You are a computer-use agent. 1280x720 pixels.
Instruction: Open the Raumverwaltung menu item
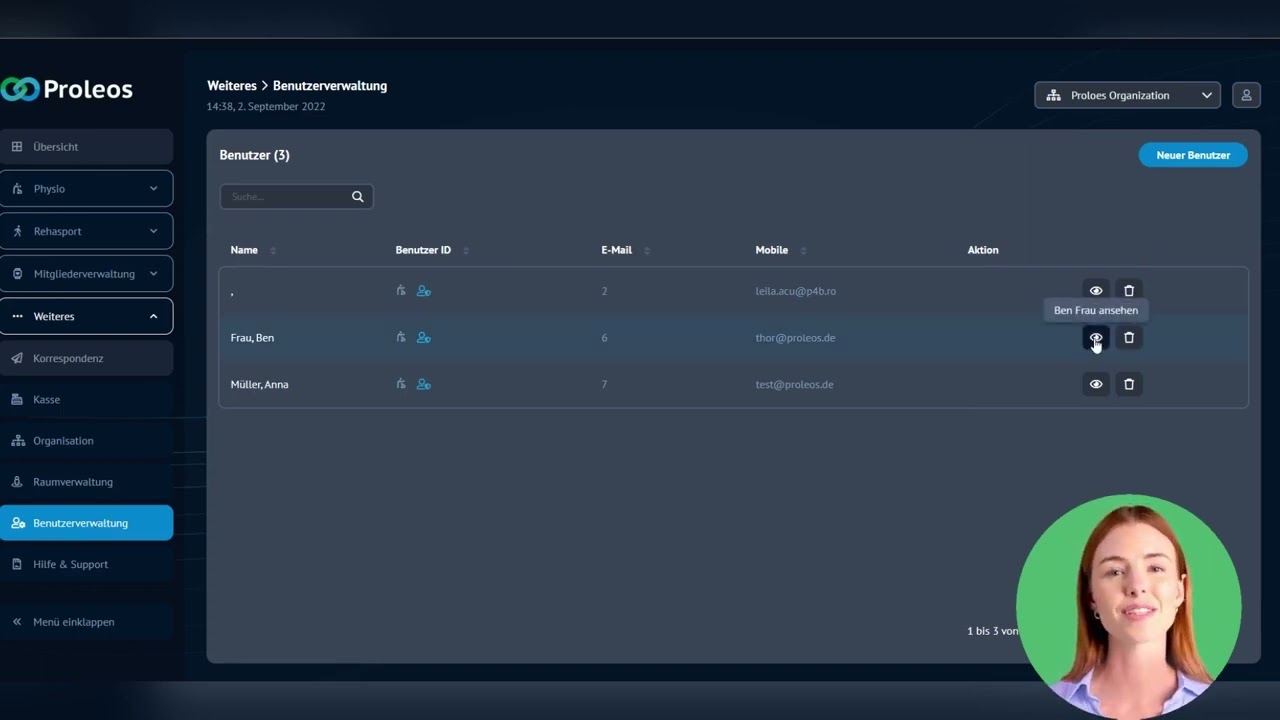pyautogui.click(x=86, y=481)
